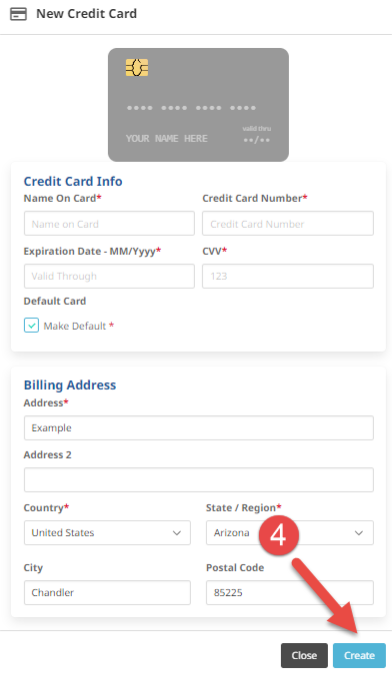Viewport: 392px width, 679px height.
Task: Click the chevron arrow in the State field
Action: tap(359, 533)
